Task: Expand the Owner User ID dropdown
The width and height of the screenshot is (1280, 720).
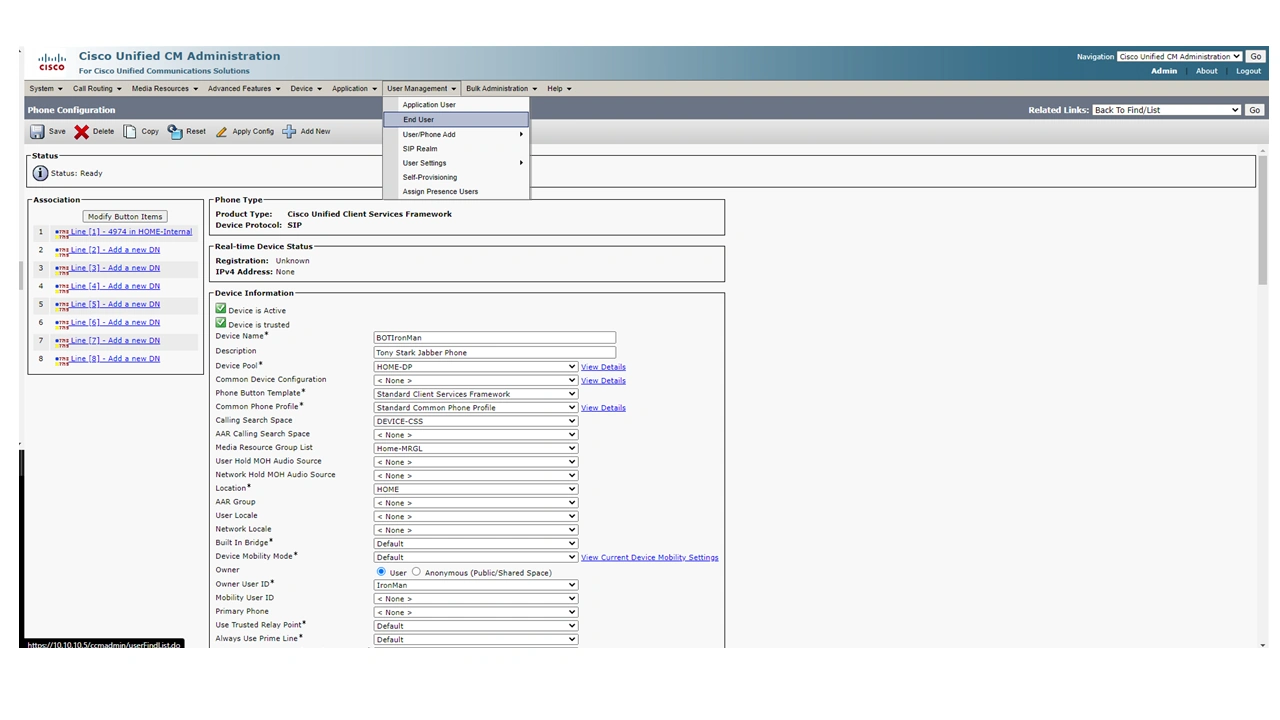Action: click(x=476, y=585)
